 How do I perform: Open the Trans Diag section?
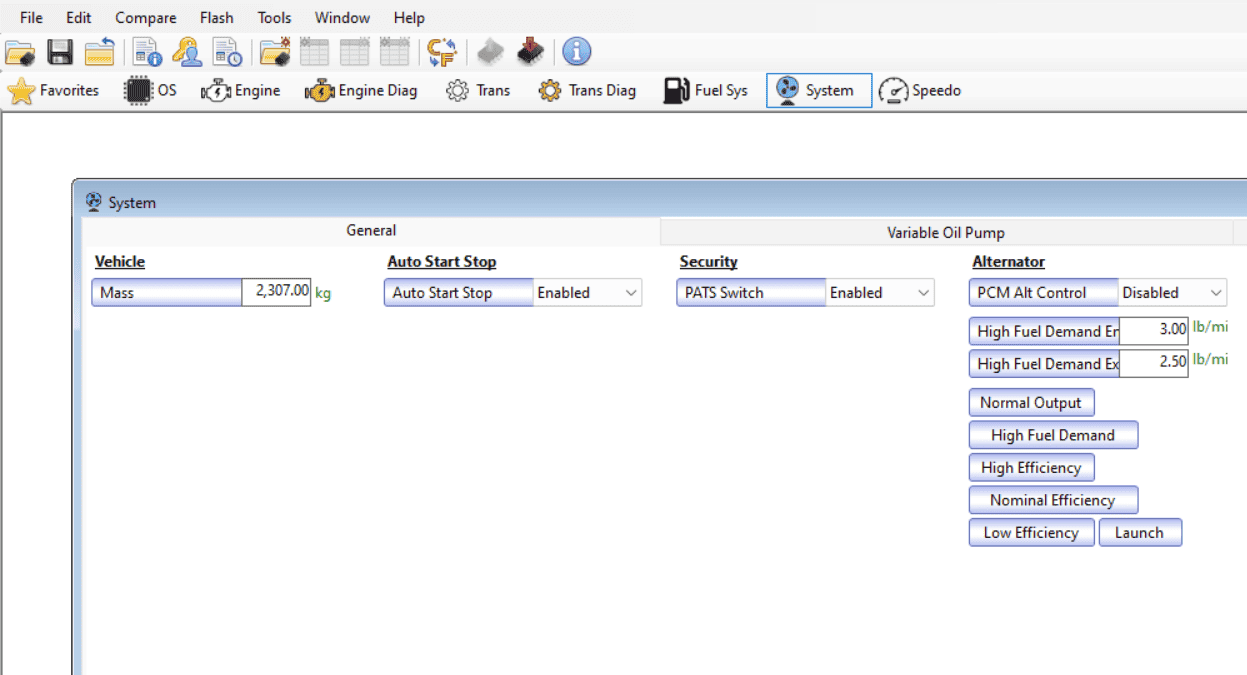587,91
